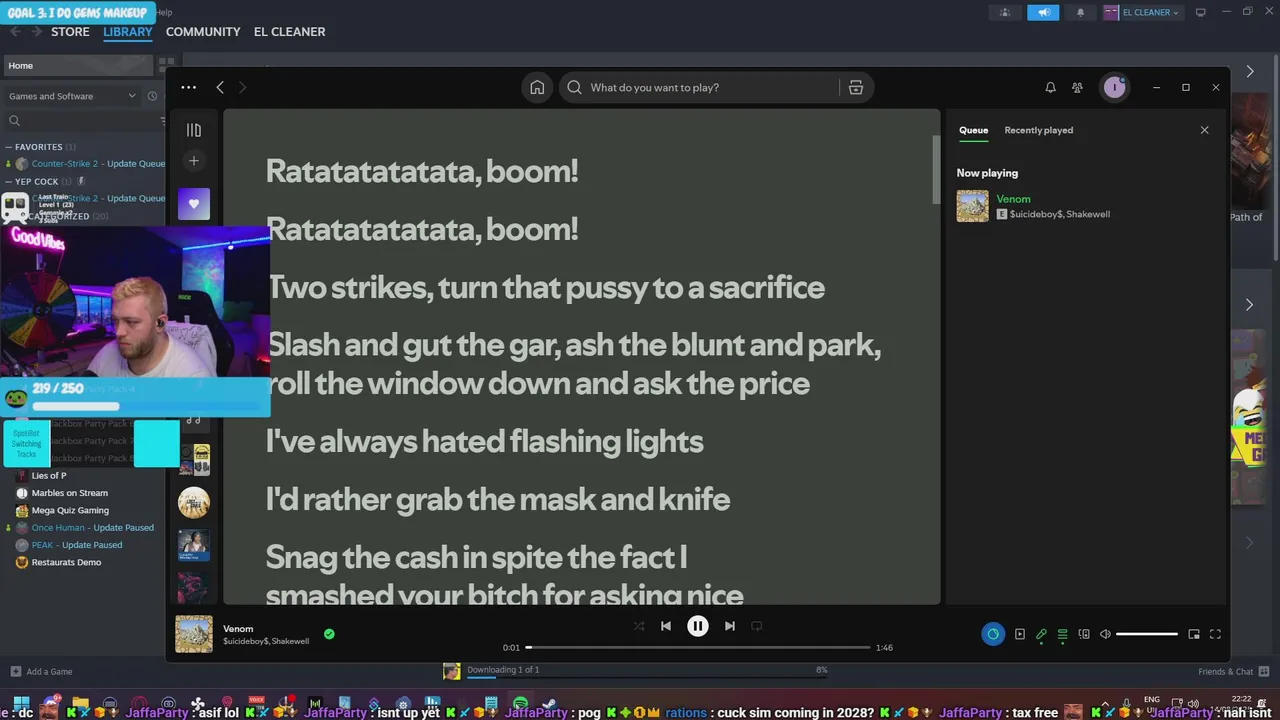Collapse FAVORITES category in Steam library
The width and height of the screenshot is (1280, 720).
[9, 147]
